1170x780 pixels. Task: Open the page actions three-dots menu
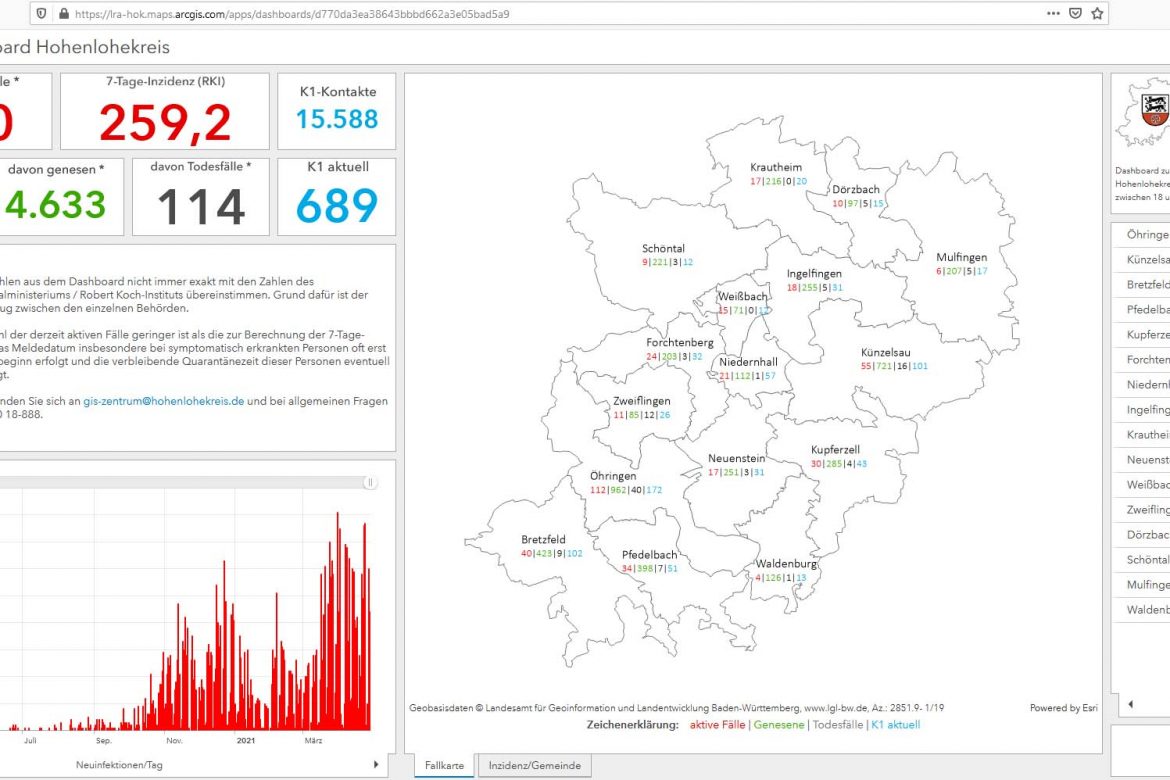click(1053, 14)
